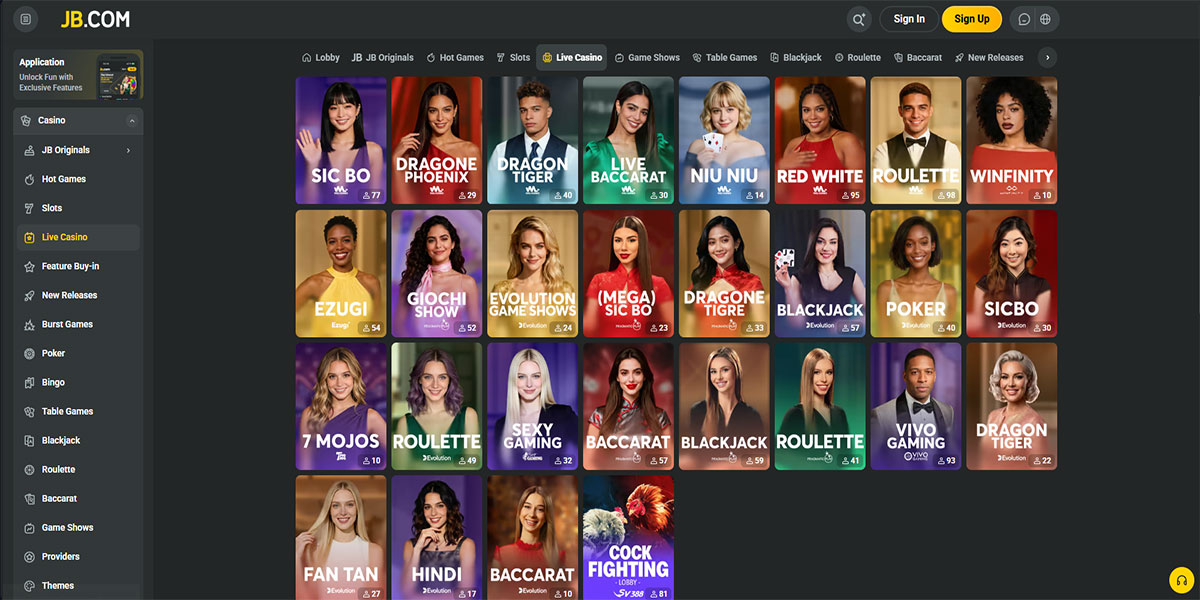Image resolution: width=1200 pixels, height=600 pixels.
Task: Open the Vivo Gaming game tile
Action: point(915,406)
